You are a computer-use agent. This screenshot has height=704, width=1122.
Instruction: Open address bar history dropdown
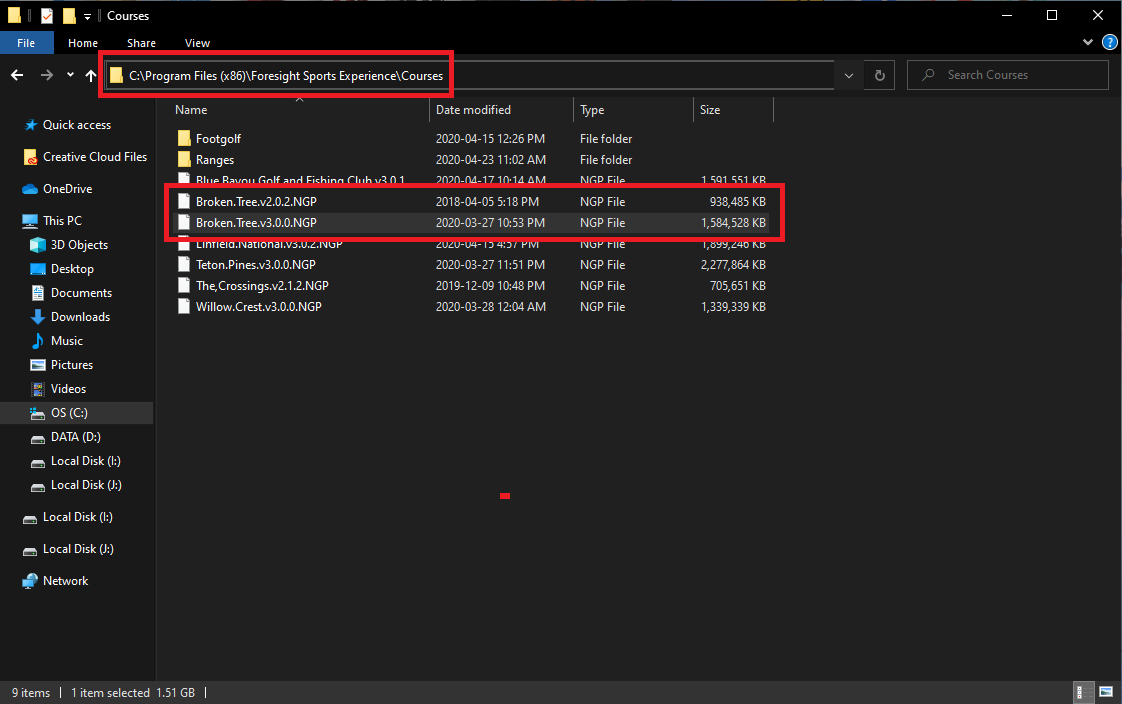tap(849, 75)
